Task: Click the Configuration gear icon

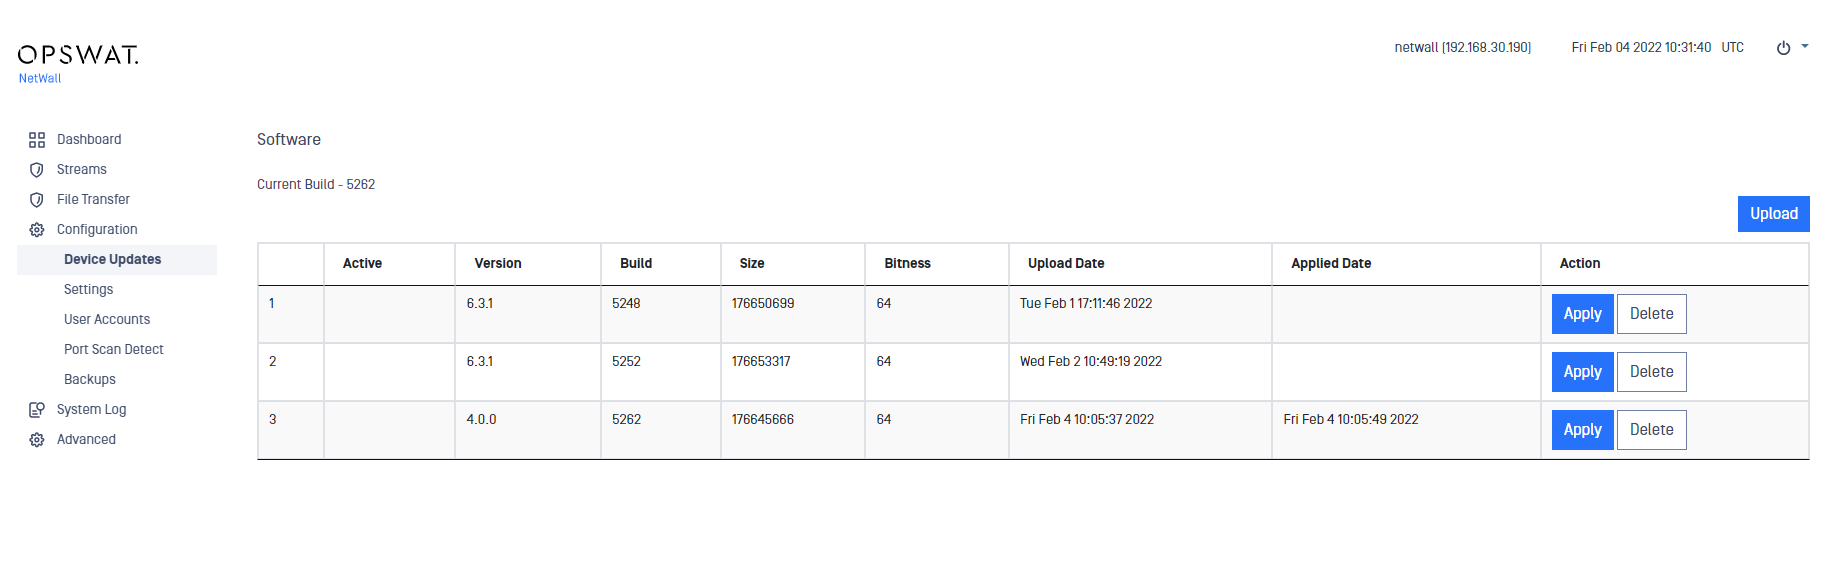Action: (37, 230)
